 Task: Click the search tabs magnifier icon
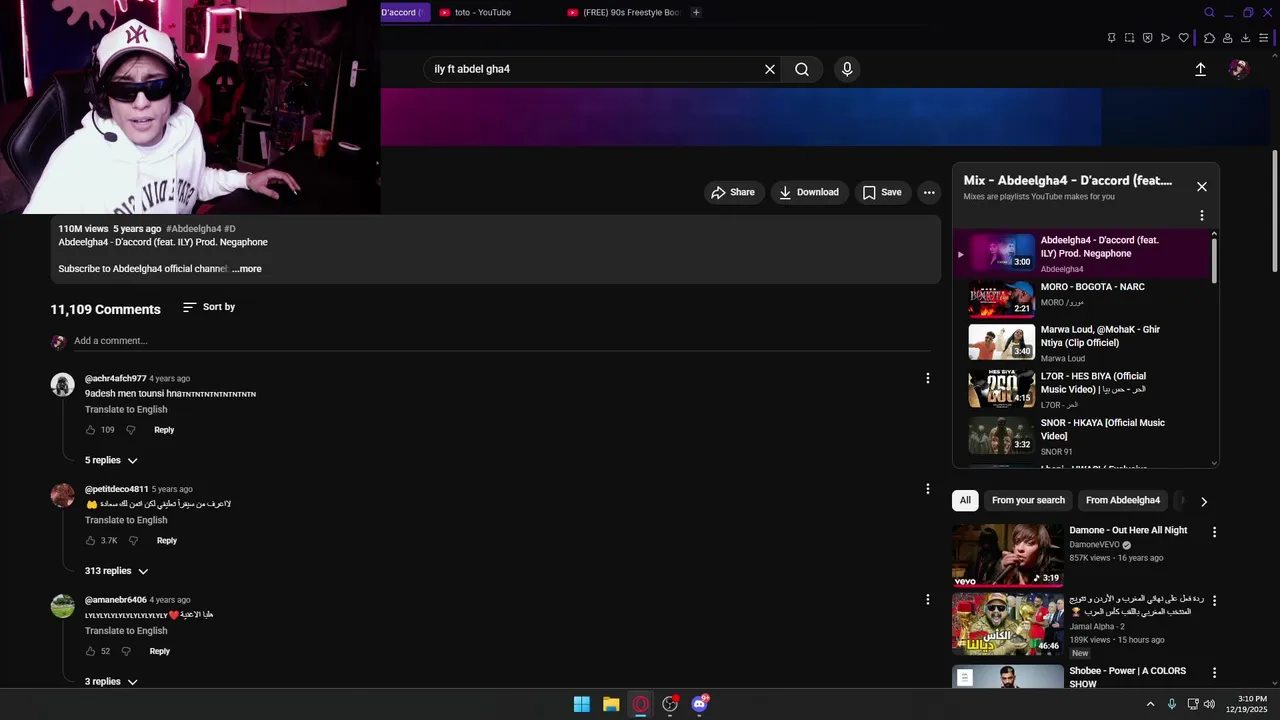[1209, 13]
